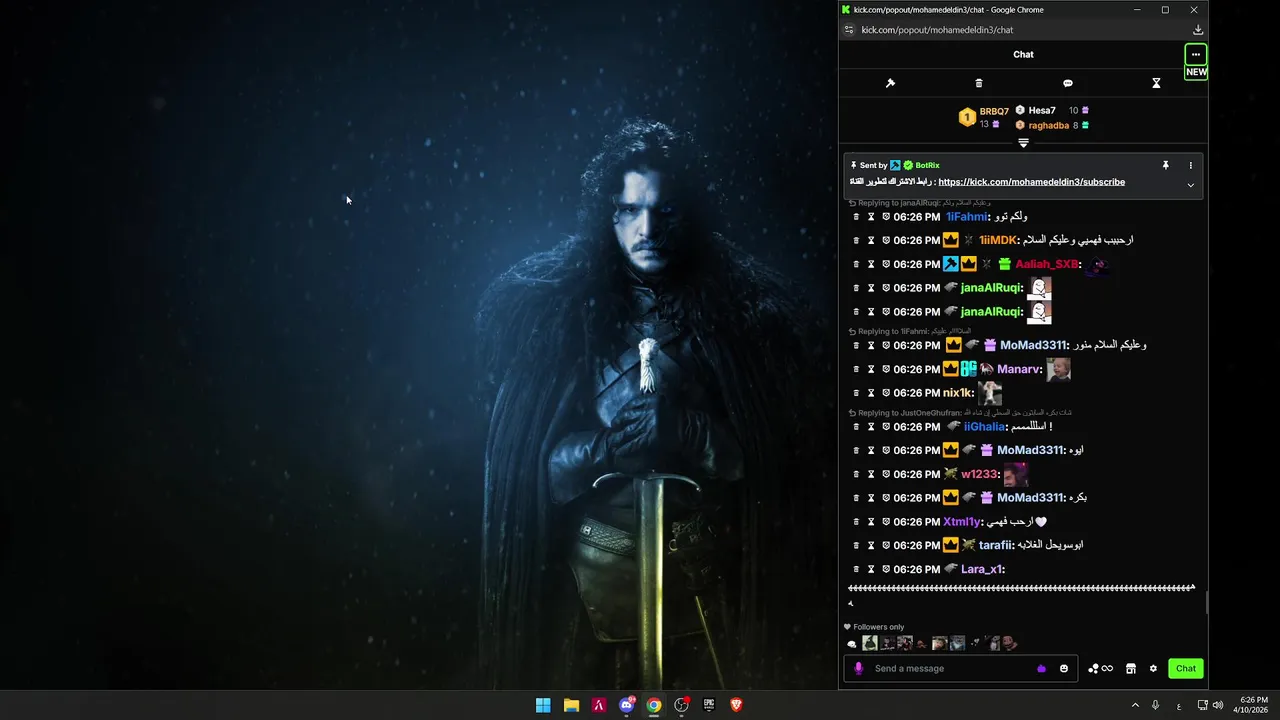
Task: Open the shop storefront icon
Action: point(1131,669)
